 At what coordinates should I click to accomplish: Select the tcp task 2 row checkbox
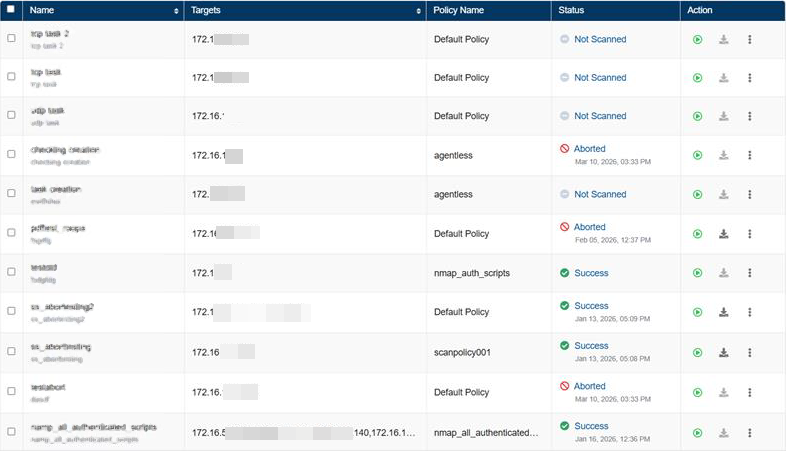coord(11,38)
